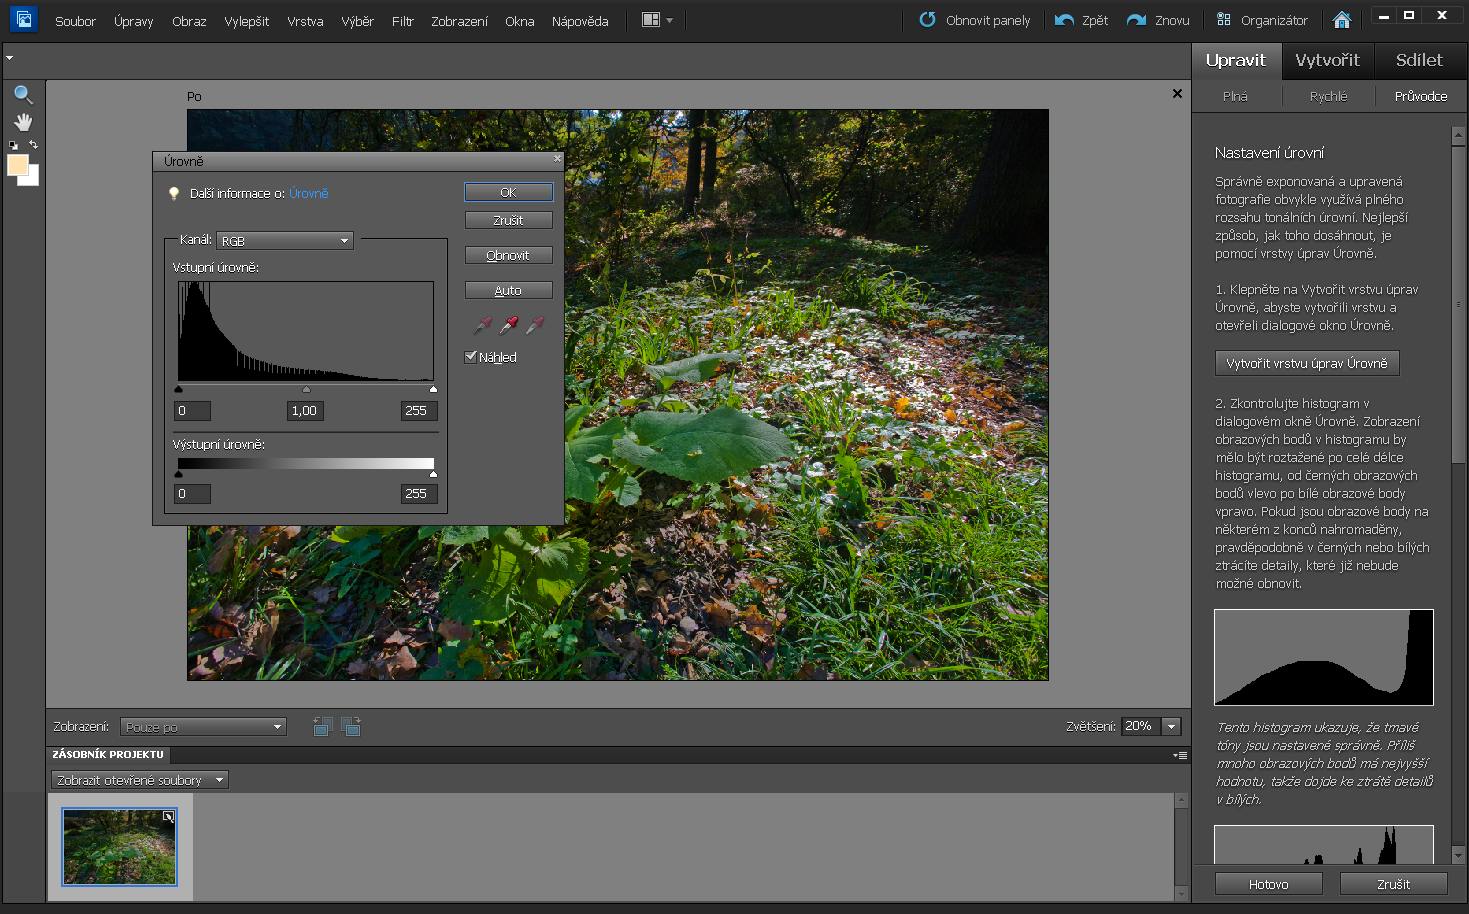
Task: Click Vytvořit vrstvu úprav Úrovně button
Action: 1306,363
